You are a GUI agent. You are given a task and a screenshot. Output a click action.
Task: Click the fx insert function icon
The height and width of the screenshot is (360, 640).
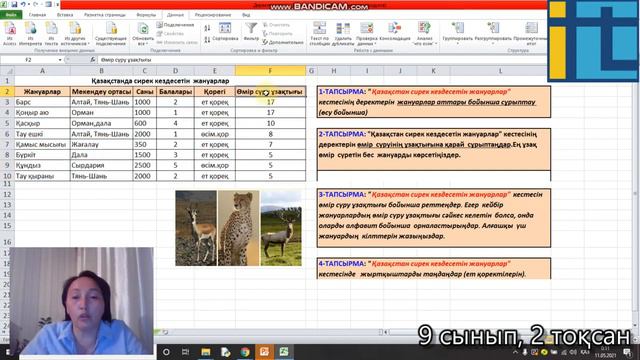[x=93, y=60]
